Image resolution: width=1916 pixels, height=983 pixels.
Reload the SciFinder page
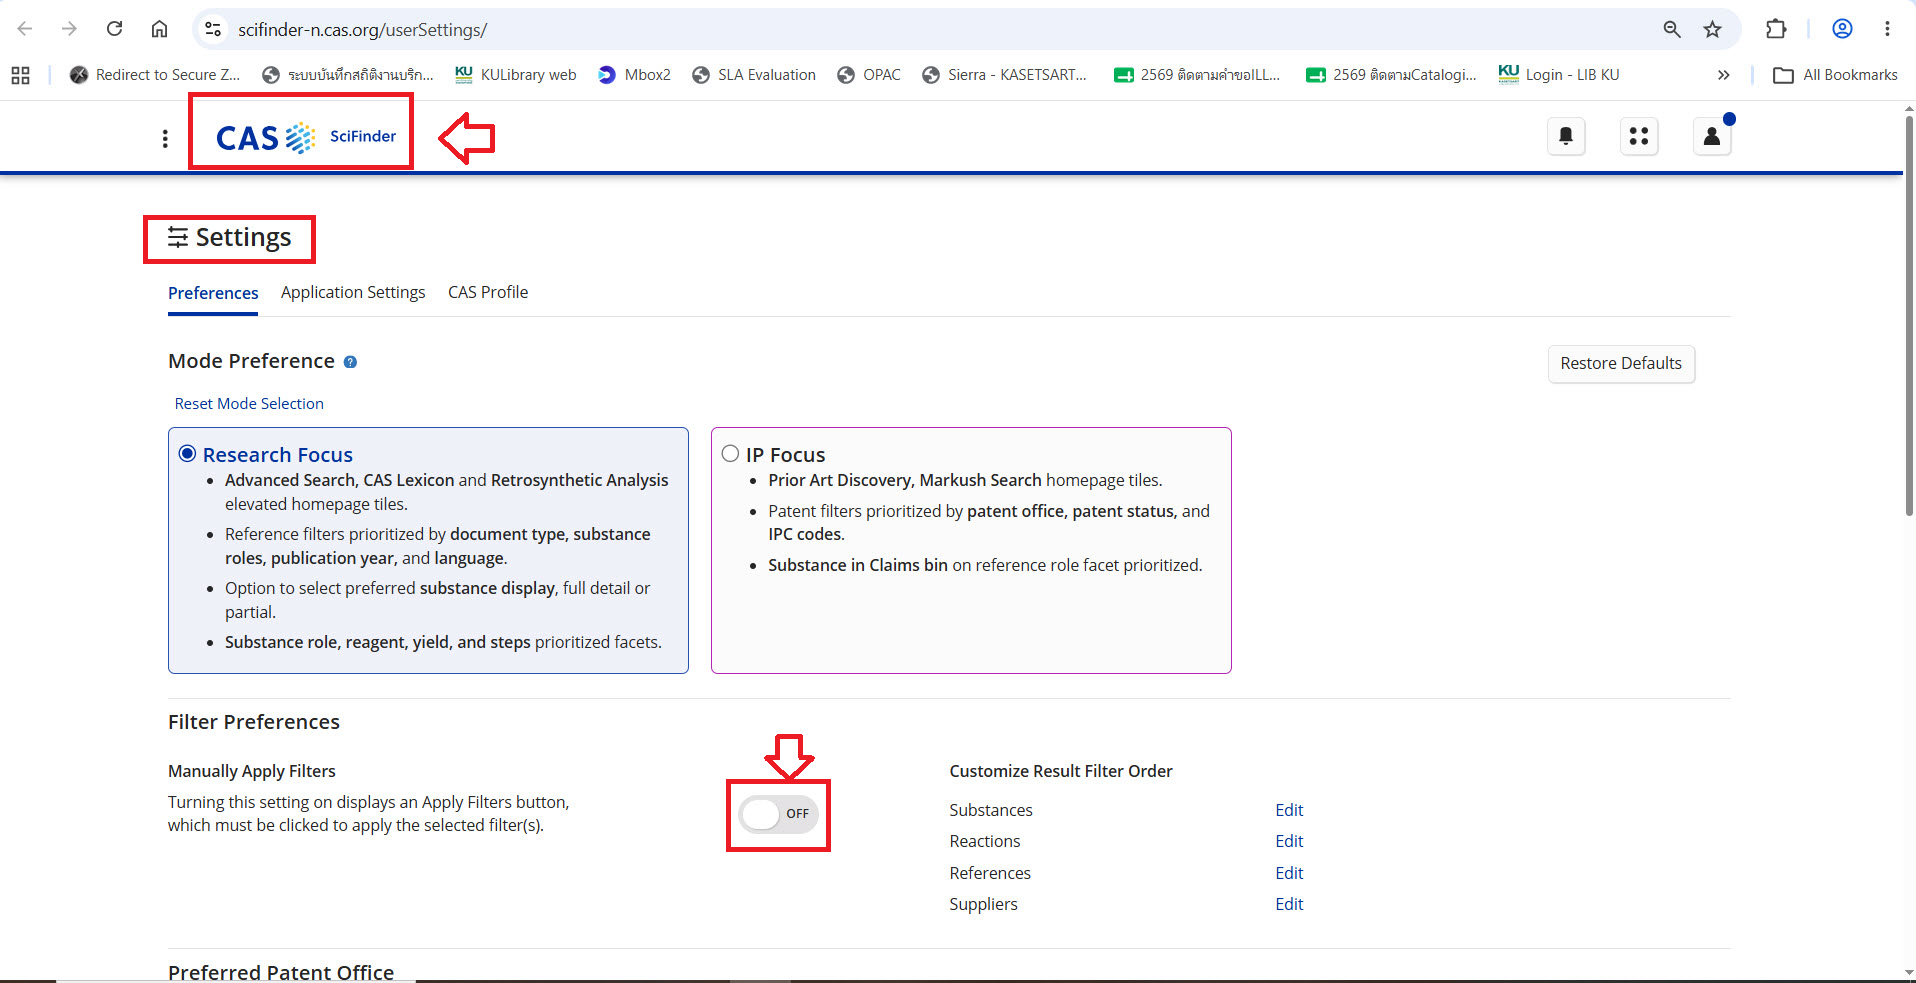[x=115, y=29]
